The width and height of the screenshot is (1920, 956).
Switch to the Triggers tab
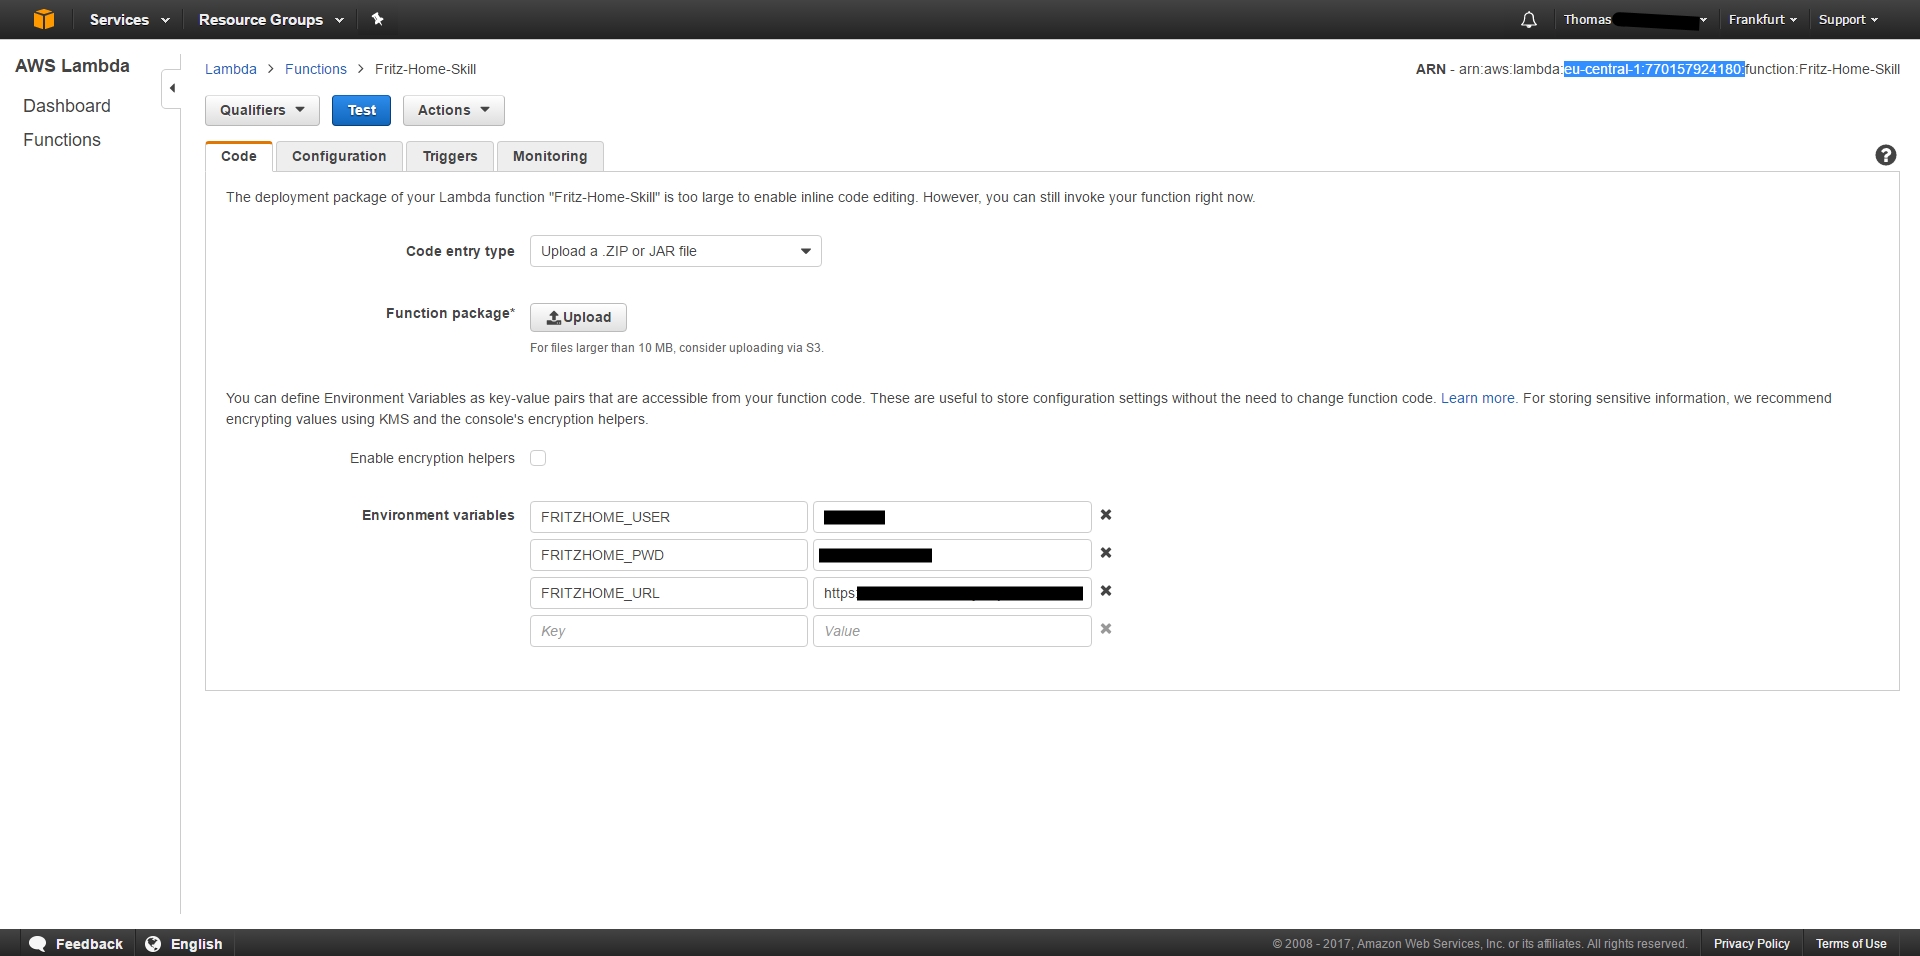(x=450, y=156)
